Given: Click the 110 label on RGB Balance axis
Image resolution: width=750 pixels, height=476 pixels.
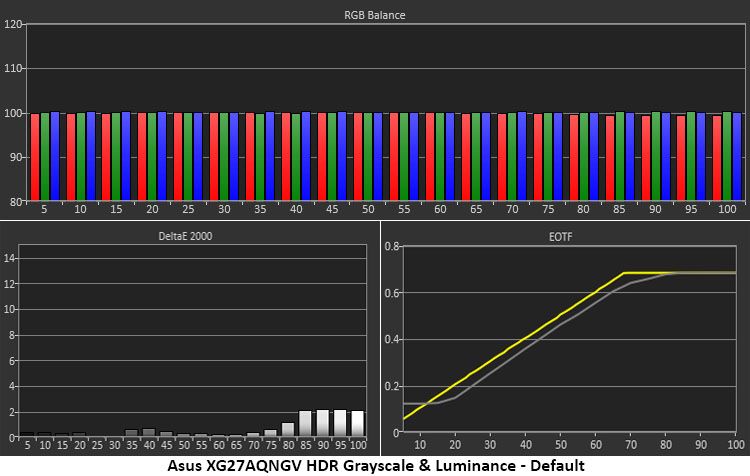Looking at the screenshot, I should pos(13,69).
